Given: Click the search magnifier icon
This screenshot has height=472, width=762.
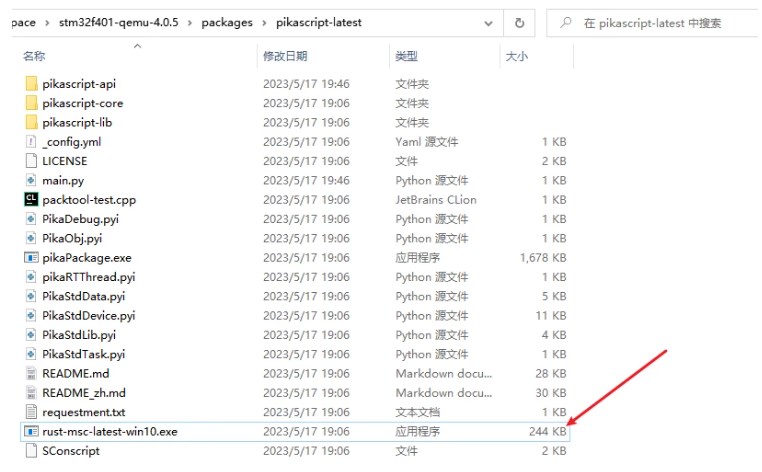Looking at the screenshot, I should click(566, 22).
